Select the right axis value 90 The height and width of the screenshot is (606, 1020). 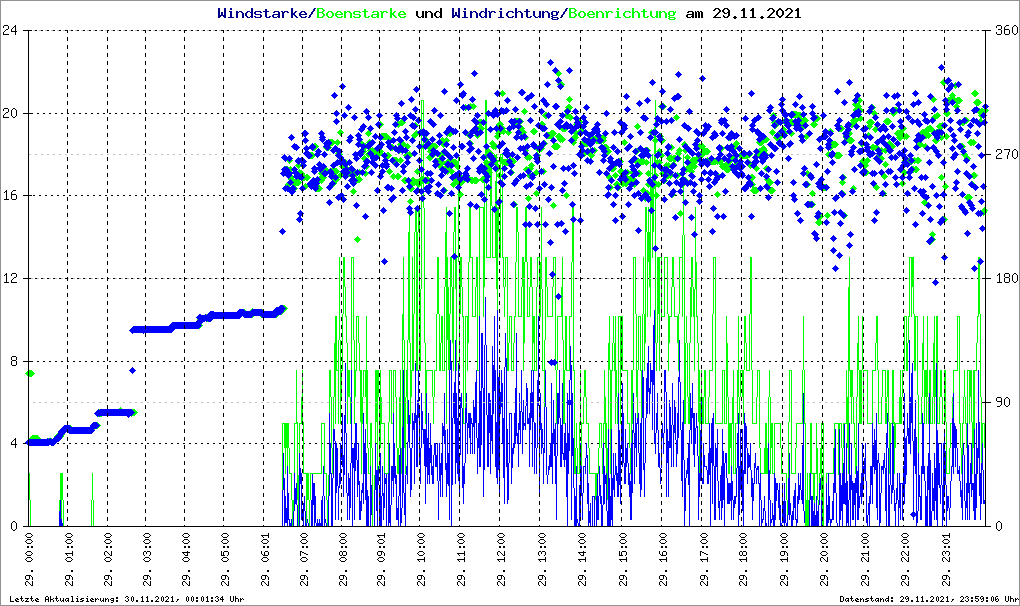[1001, 402]
